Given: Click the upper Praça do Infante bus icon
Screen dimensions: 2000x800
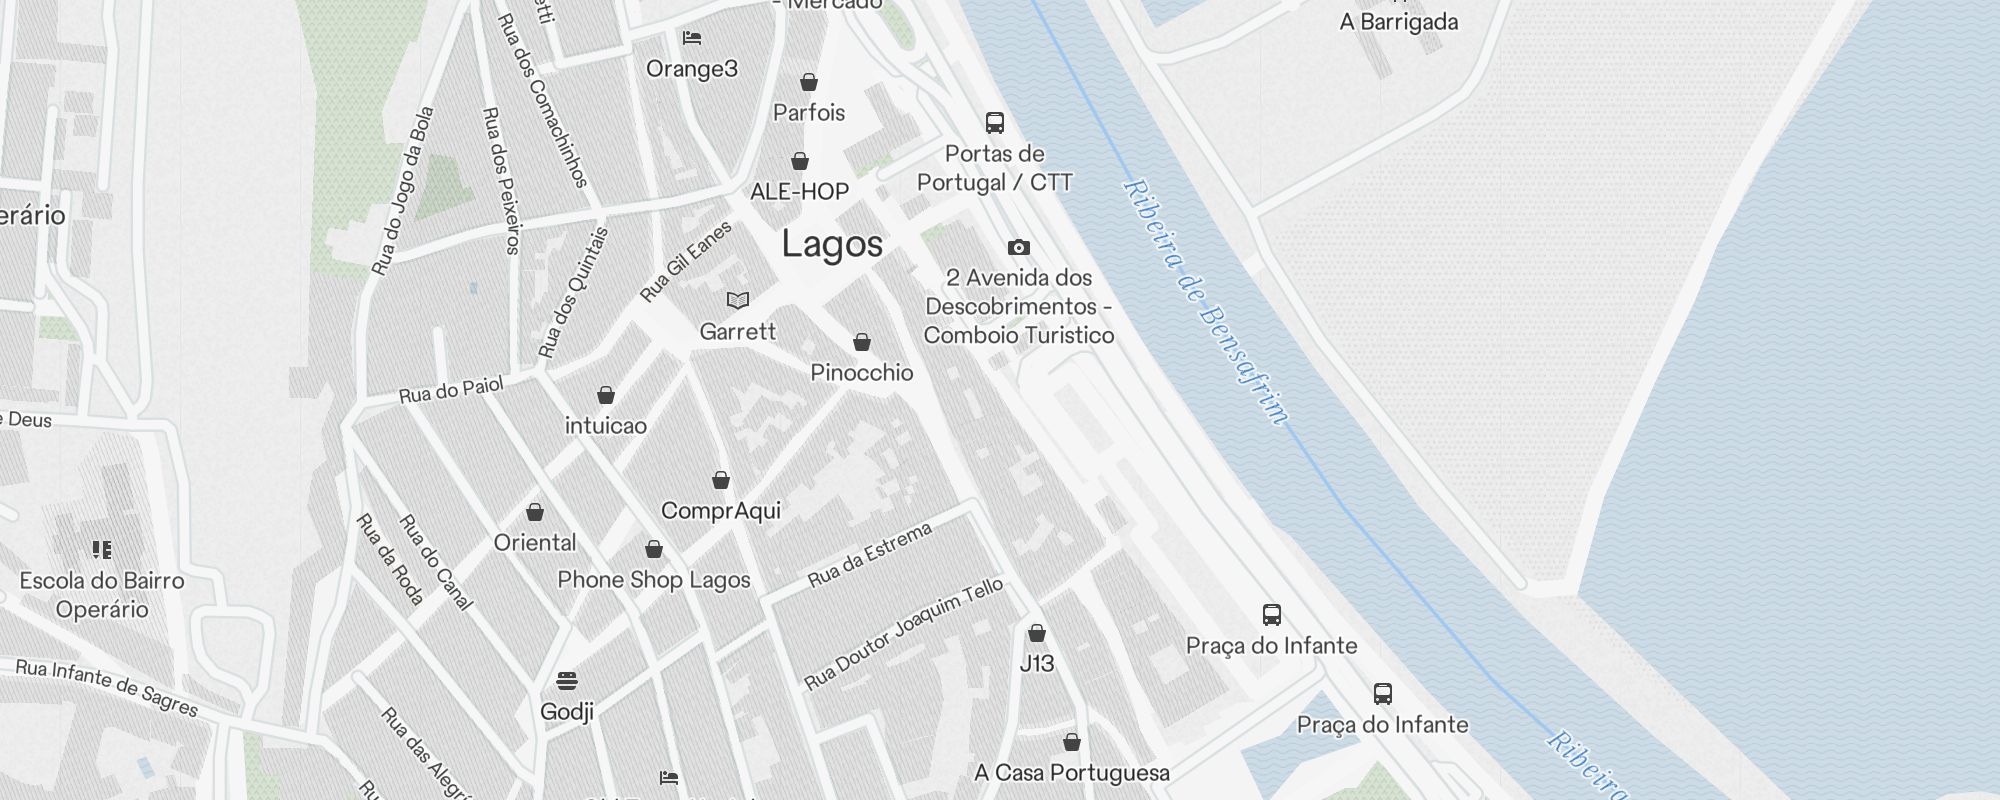Looking at the screenshot, I should [x=1272, y=614].
